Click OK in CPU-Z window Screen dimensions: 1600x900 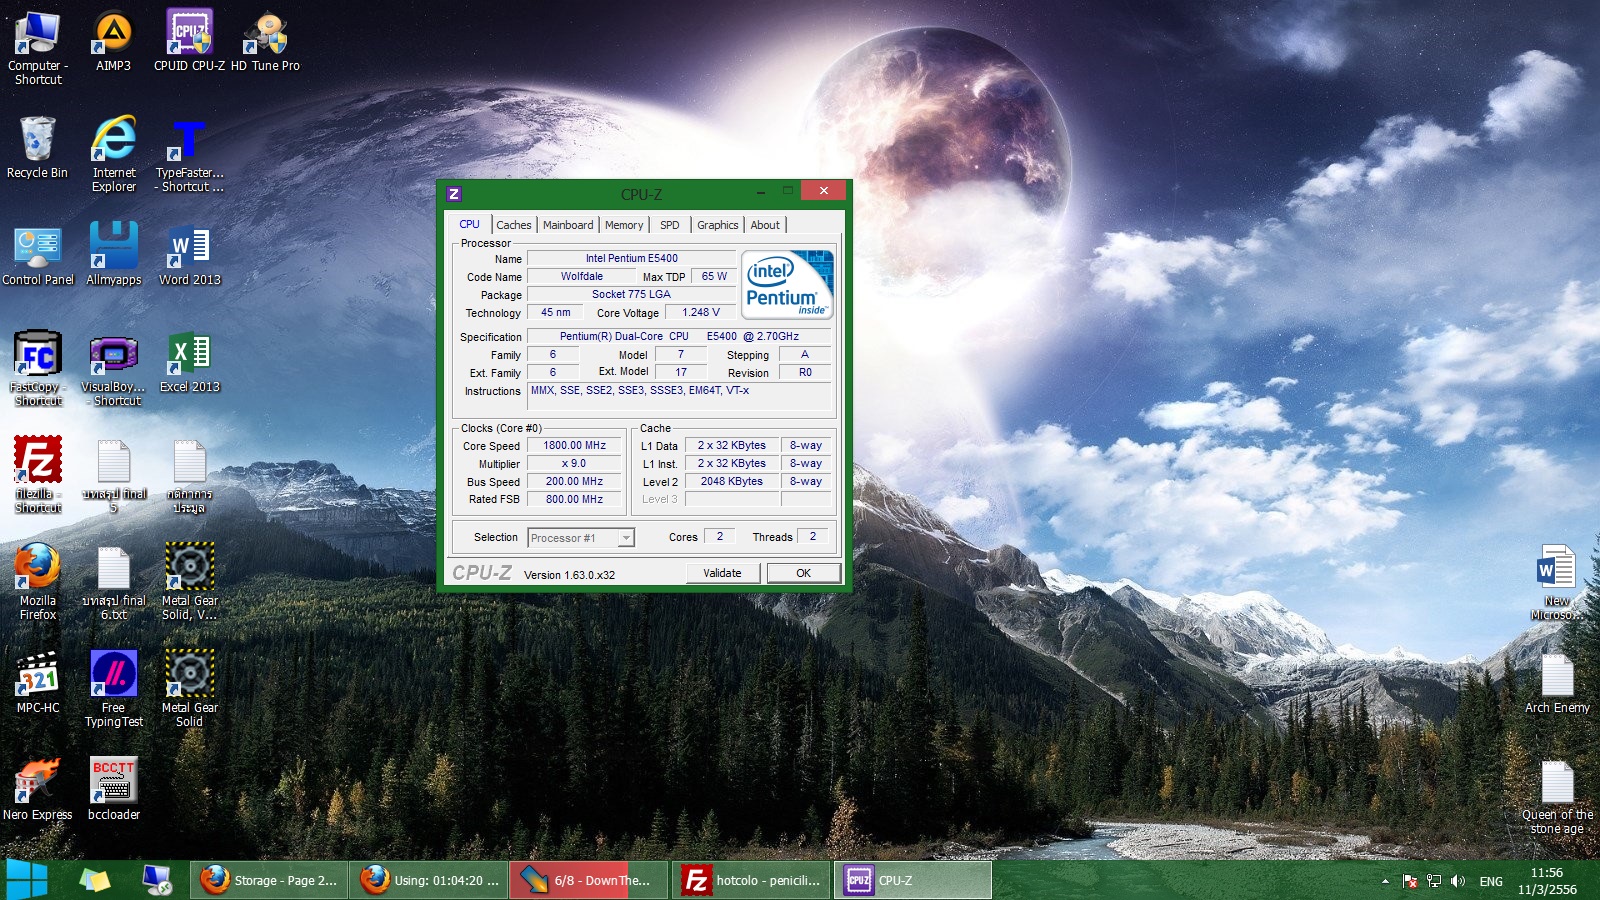coord(803,573)
